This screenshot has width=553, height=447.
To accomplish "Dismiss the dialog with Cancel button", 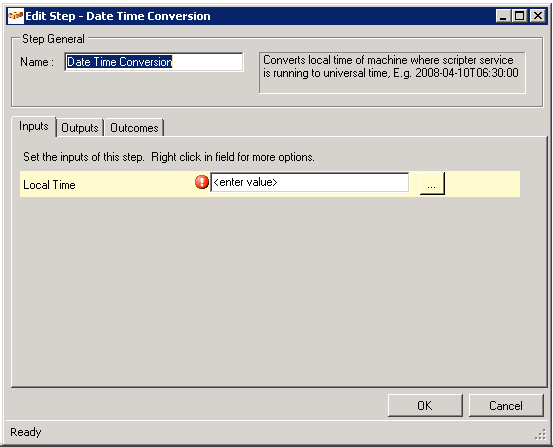I will click(x=506, y=405).
